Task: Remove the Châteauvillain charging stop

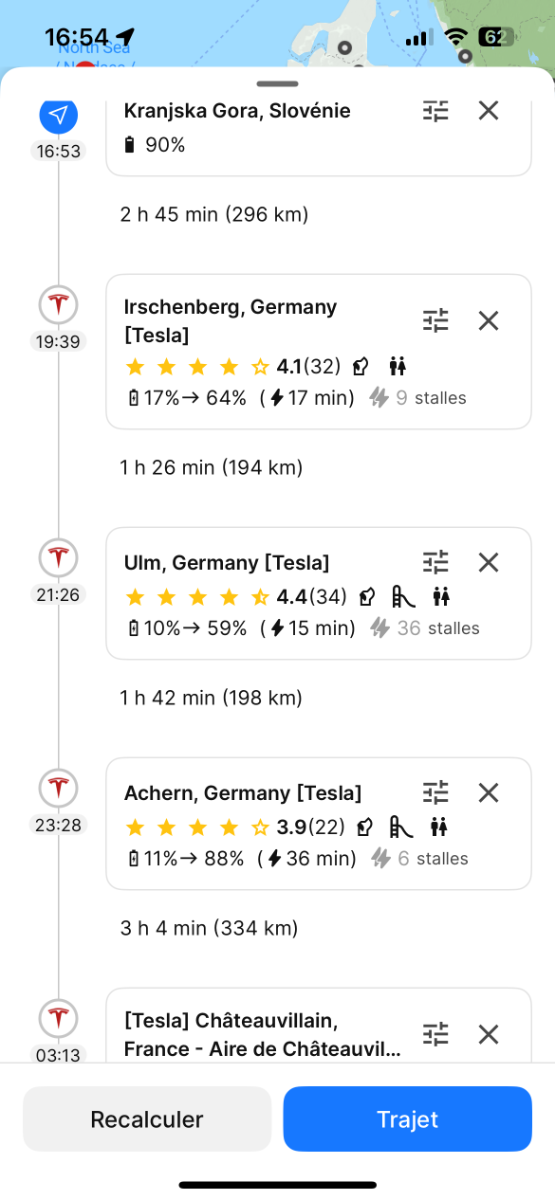Action: (x=488, y=1034)
